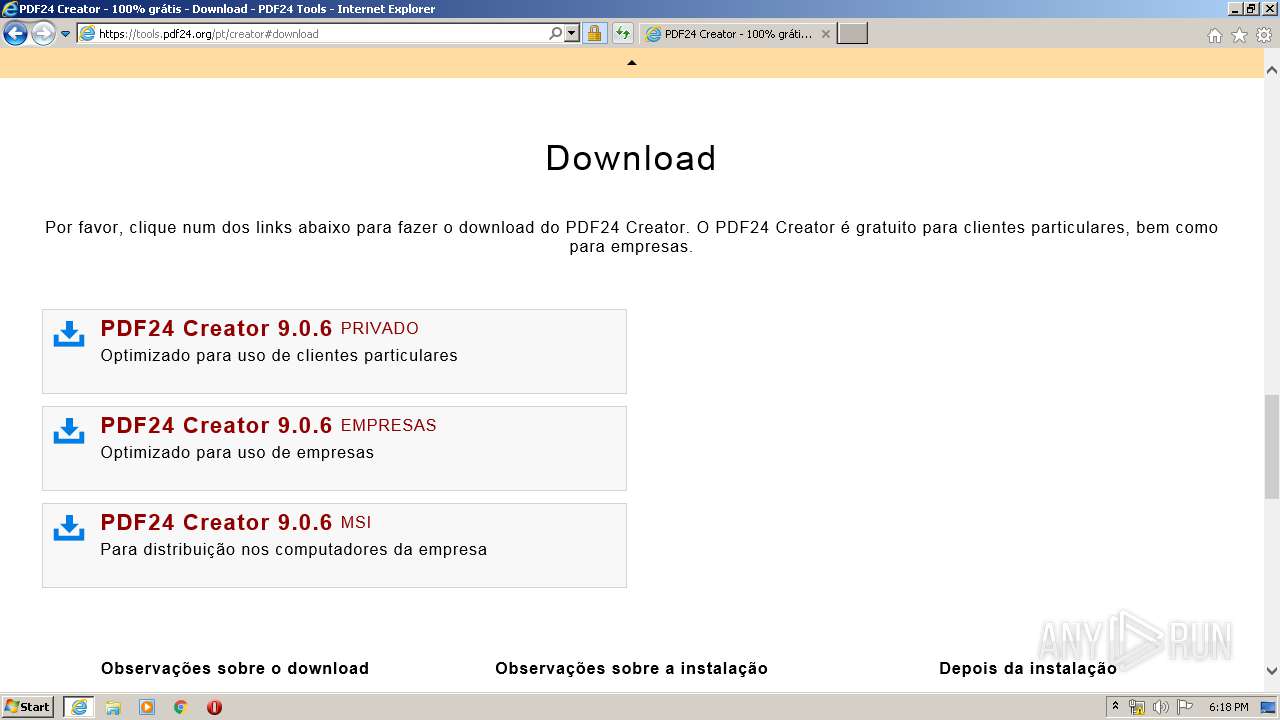Viewport: 1280px width, 720px height.
Task: Click download icon for PRIVADO version
Action: click(69, 334)
